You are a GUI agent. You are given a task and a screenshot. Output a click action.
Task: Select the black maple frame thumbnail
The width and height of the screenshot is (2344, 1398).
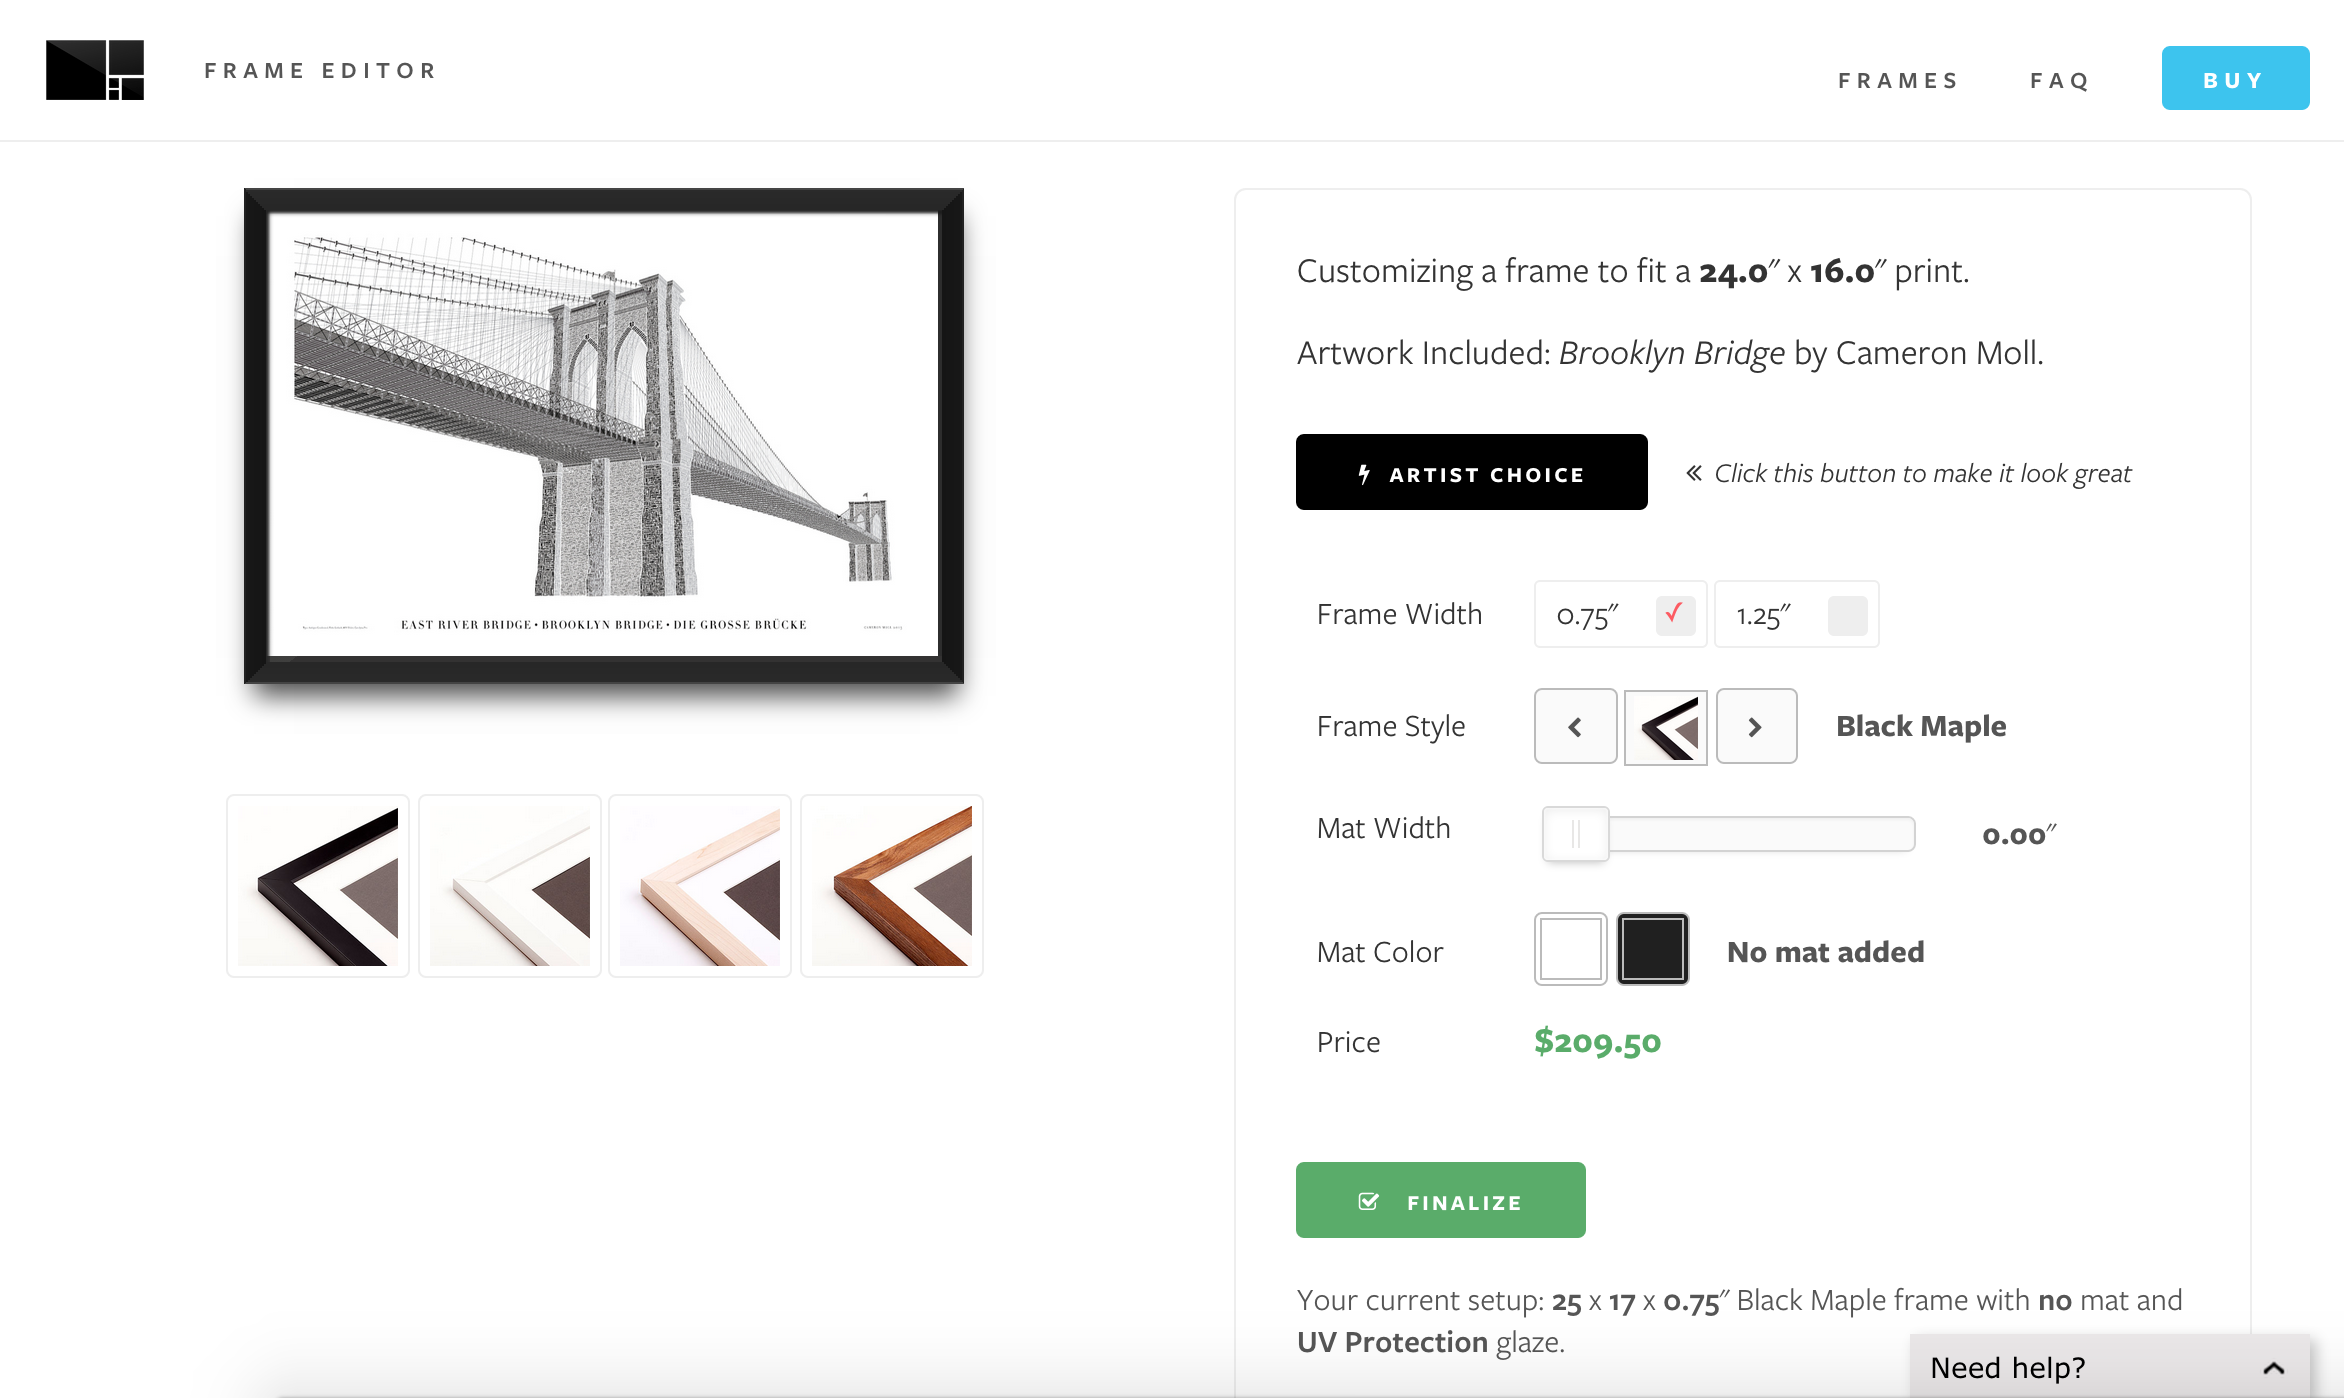[x=318, y=886]
